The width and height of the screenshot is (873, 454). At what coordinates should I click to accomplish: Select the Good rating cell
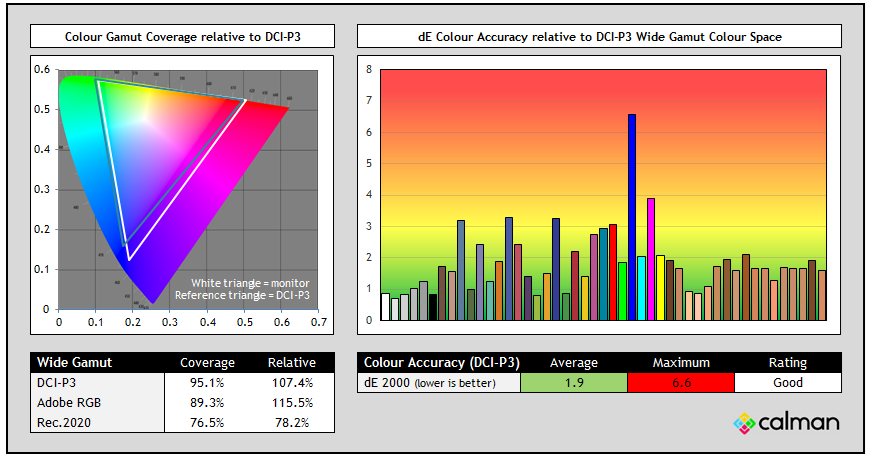[787, 382]
